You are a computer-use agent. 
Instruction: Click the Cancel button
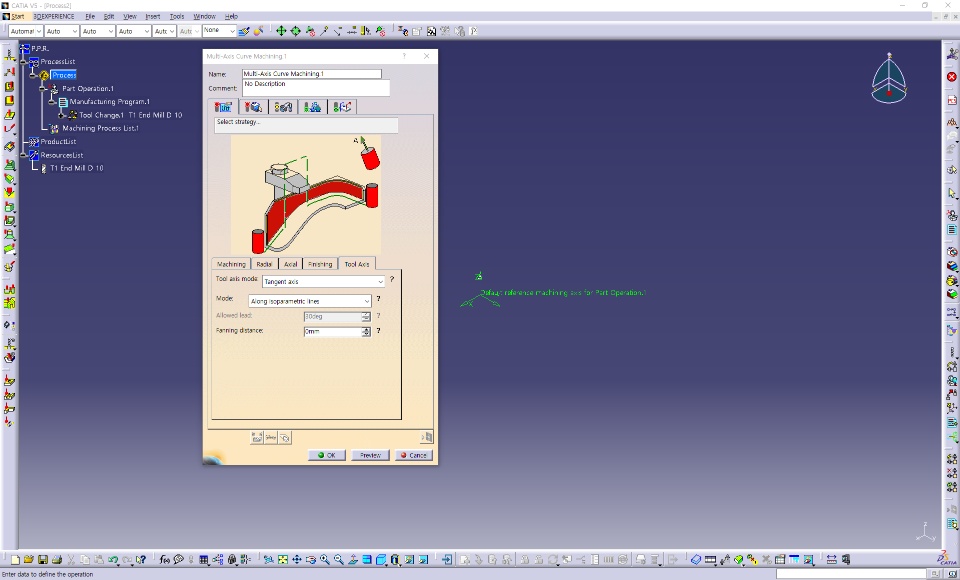tap(414, 455)
